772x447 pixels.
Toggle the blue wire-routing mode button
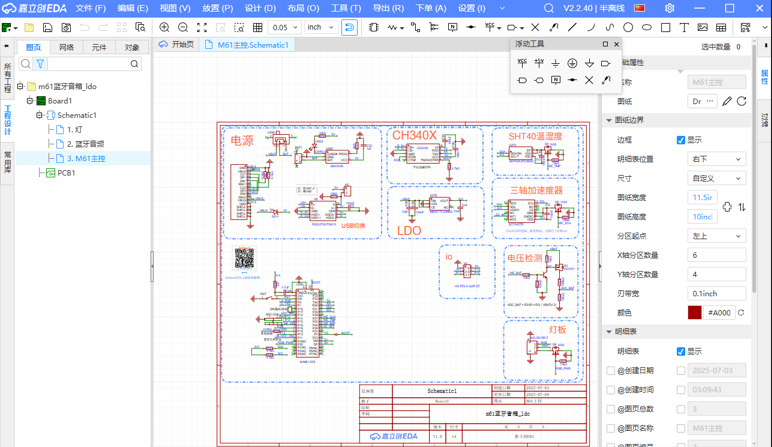pyautogui.click(x=349, y=28)
